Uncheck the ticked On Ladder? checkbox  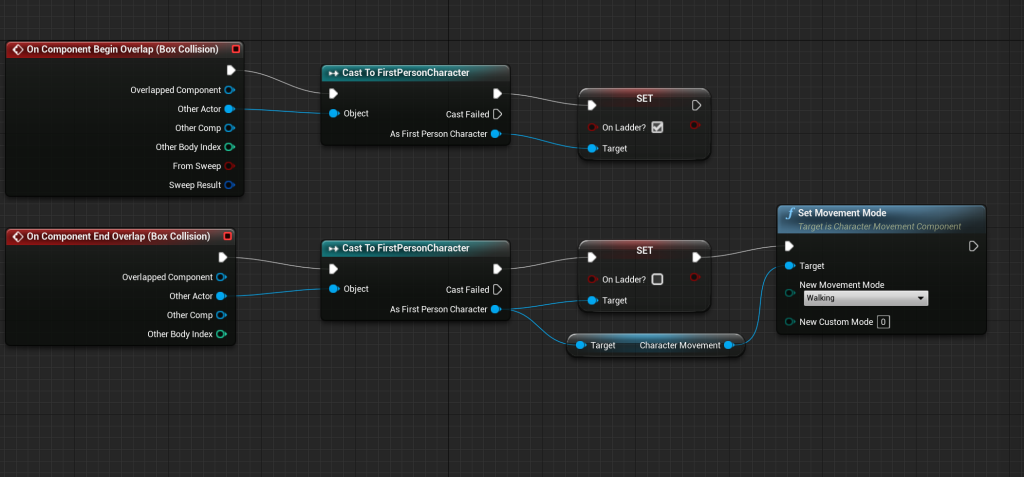coord(657,127)
